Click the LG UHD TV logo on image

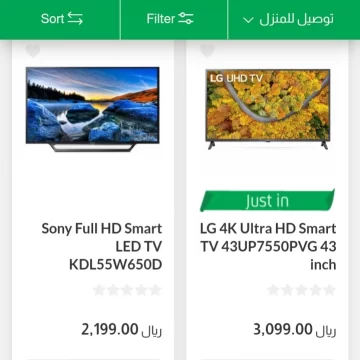pos(236,78)
